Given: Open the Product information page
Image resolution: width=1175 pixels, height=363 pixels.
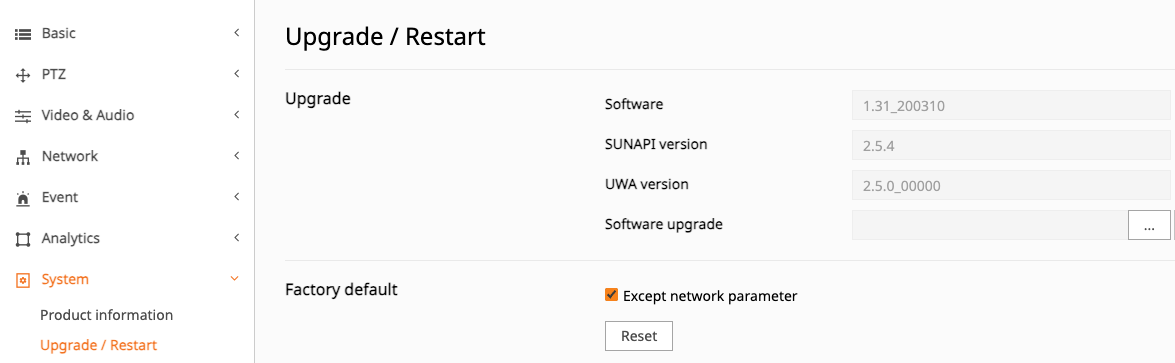Looking at the screenshot, I should [106, 315].
